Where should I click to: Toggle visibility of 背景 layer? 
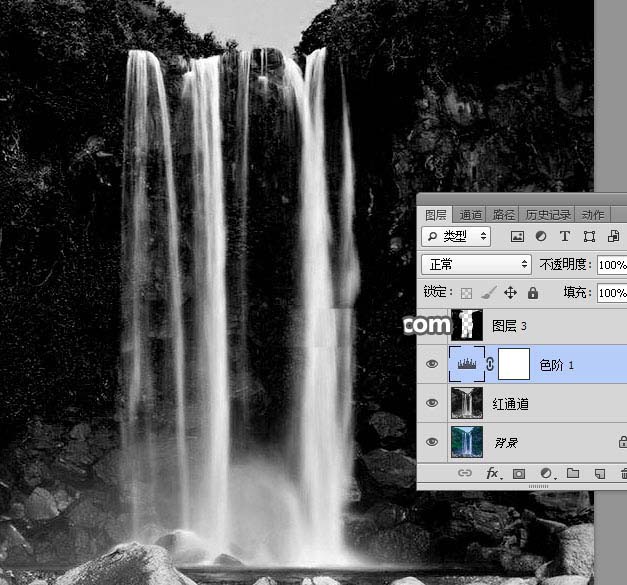tap(432, 441)
